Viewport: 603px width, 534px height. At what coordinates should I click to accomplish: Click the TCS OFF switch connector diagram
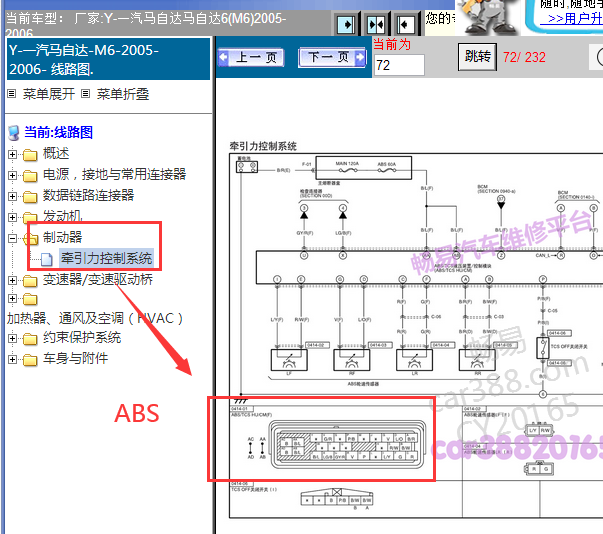(336, 497)
